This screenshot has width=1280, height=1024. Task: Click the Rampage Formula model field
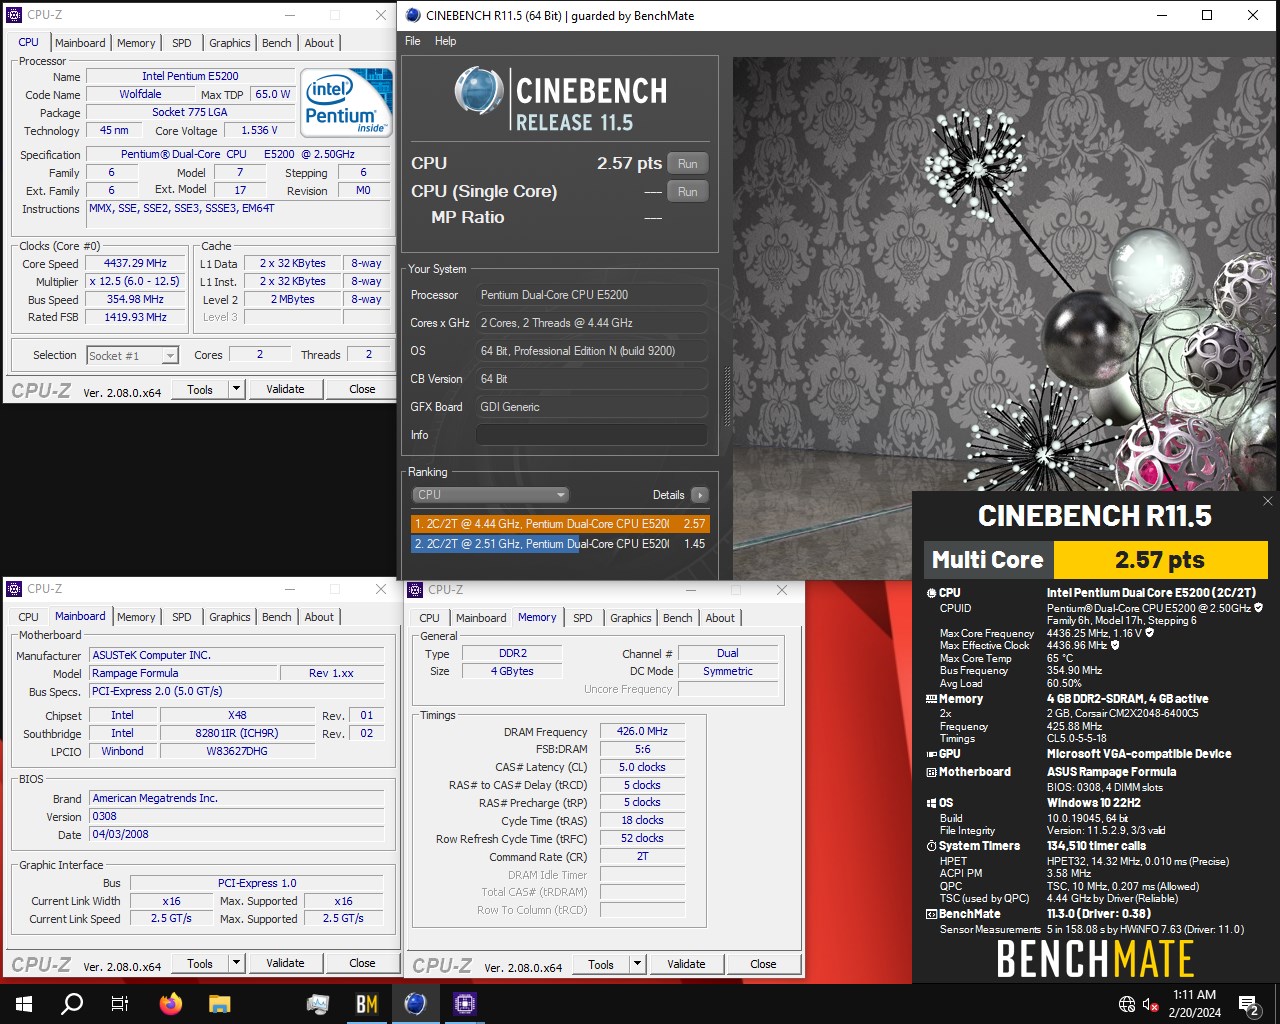(184, 673)
